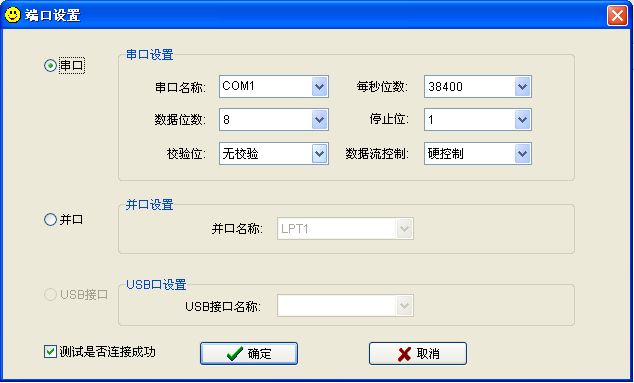Click the 端口设置 title bar text
This screenshot has height=383, width=634.
tap(53, 15)
